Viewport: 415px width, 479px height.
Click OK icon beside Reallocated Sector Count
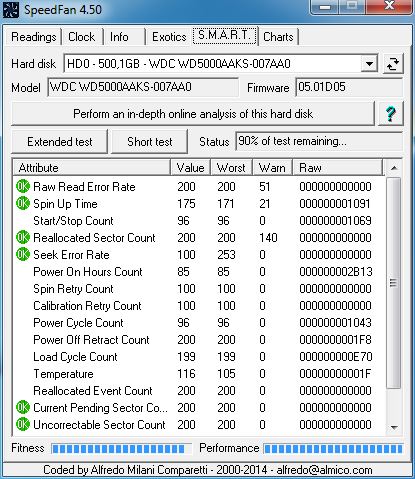click(23, 237)
